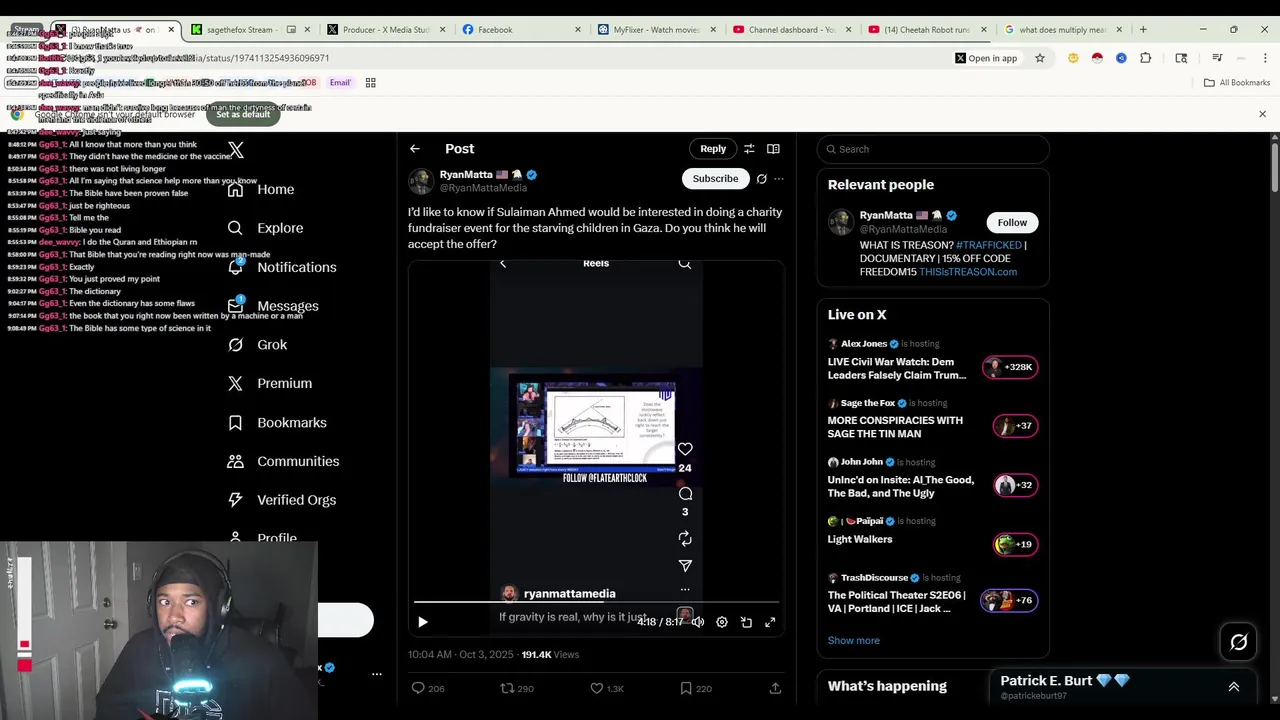Like the post with 1.3K likes
Screen dimensions: 1280x720
pyautogui.click(x=606, y=688)
